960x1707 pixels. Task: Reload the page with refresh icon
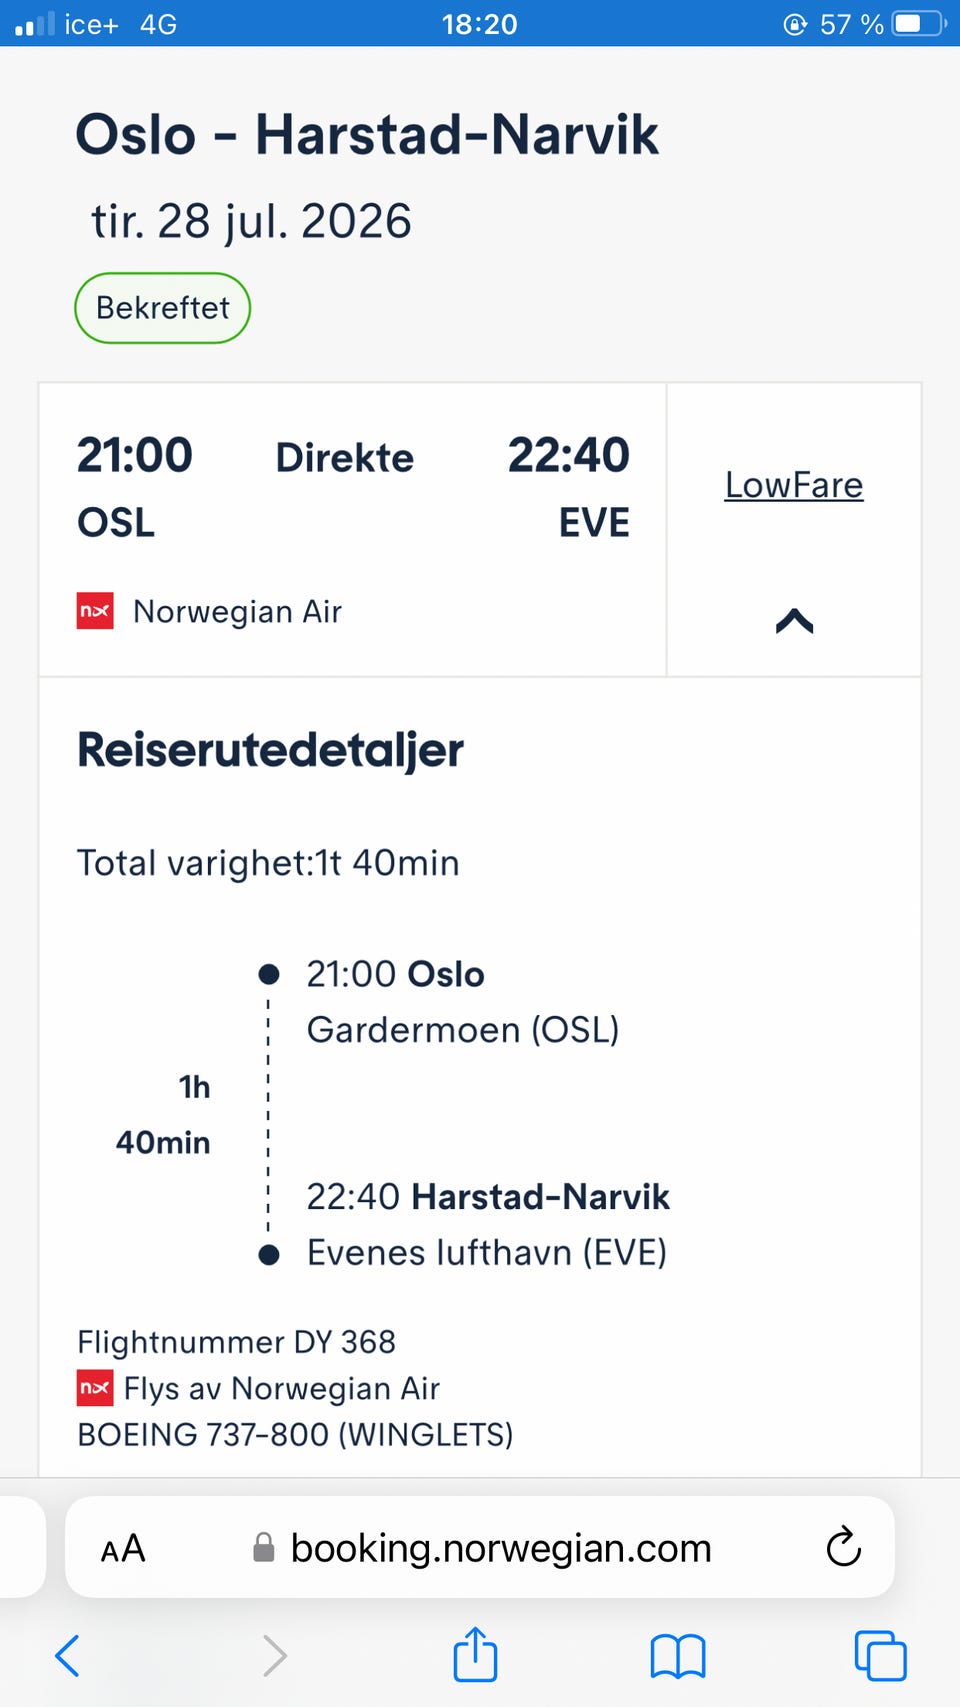click(x=843, y=1546)
